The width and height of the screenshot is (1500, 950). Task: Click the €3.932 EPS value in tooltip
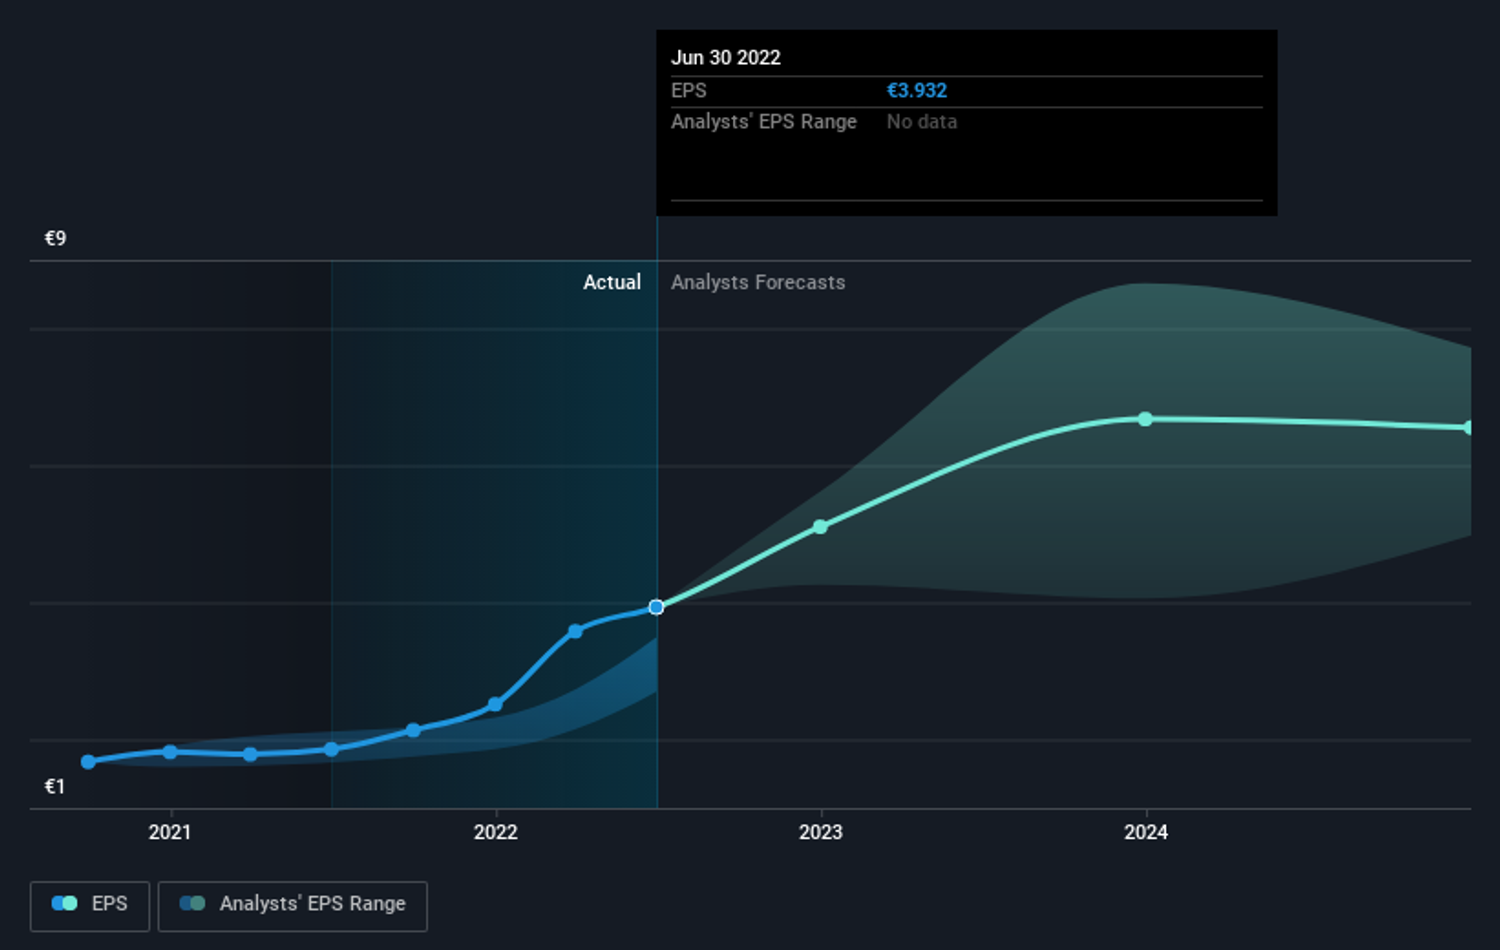(x=917, y=90)
